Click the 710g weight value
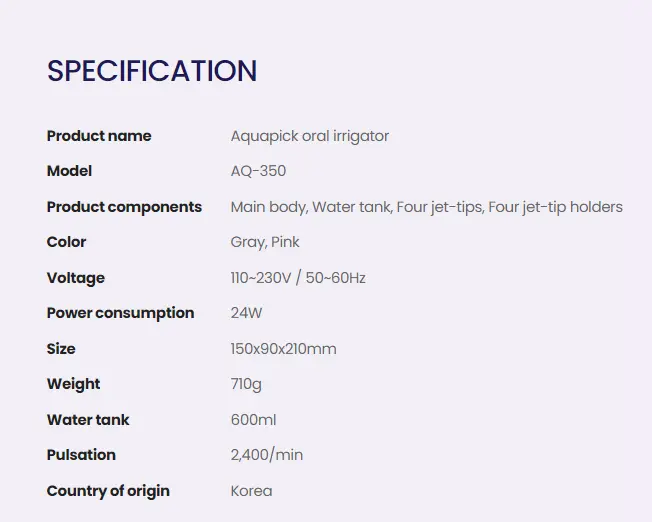This screenshot has height=522, width=652. (246, 384)
